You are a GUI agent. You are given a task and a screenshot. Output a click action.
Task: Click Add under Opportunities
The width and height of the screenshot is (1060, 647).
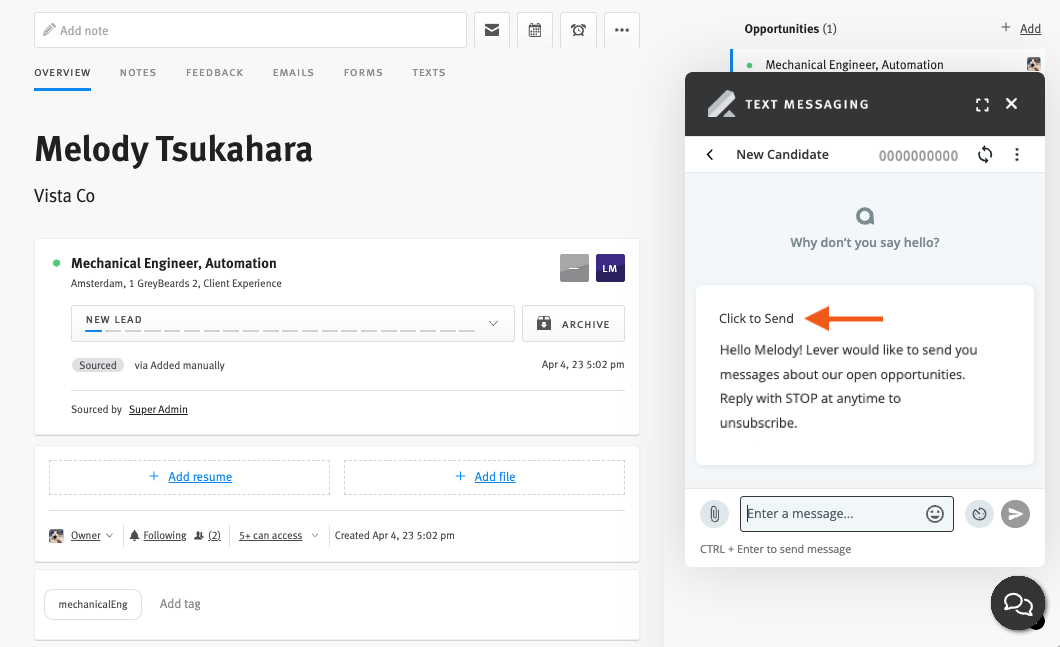point(1030,28)
